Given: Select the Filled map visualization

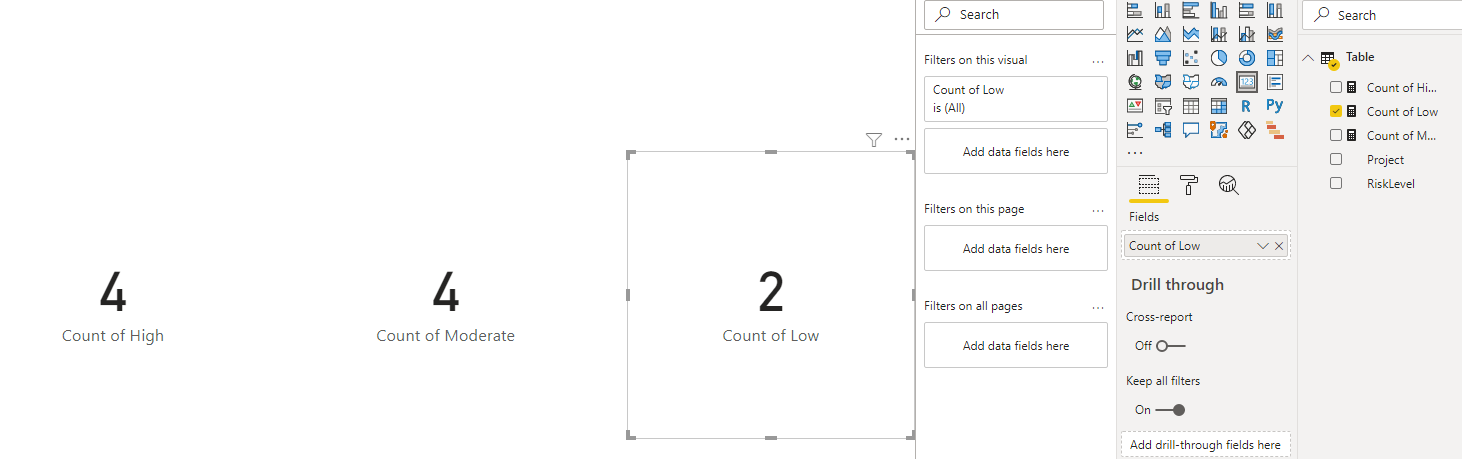Looking at the screenshot, I should coord(1163,82).
